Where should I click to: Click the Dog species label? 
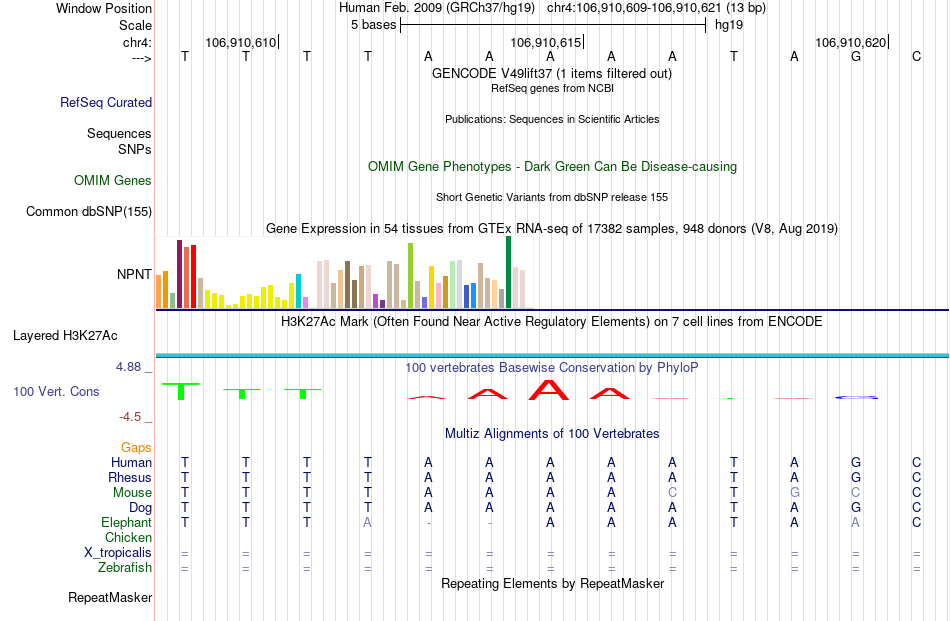tap(141, 508)
